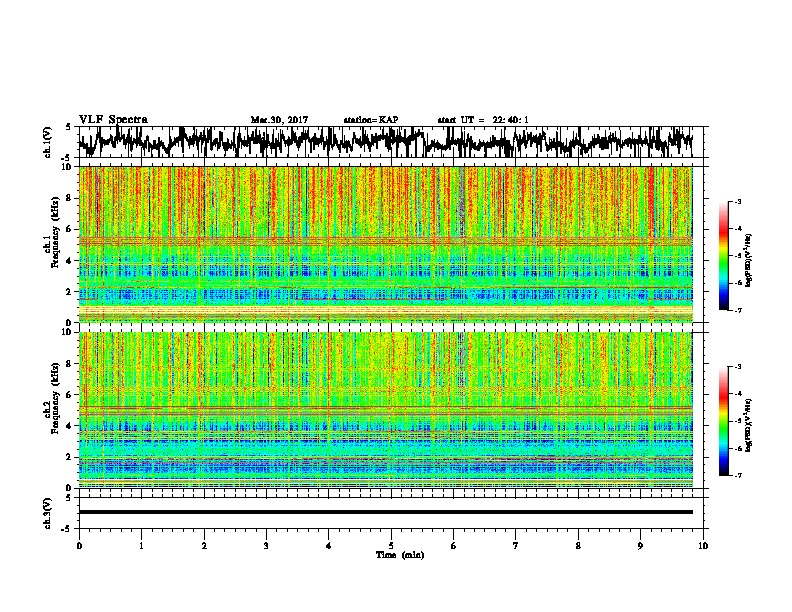
Task: Click the "-3" tick on ch.1 colorbar
Action: click(x=738, y=202)
